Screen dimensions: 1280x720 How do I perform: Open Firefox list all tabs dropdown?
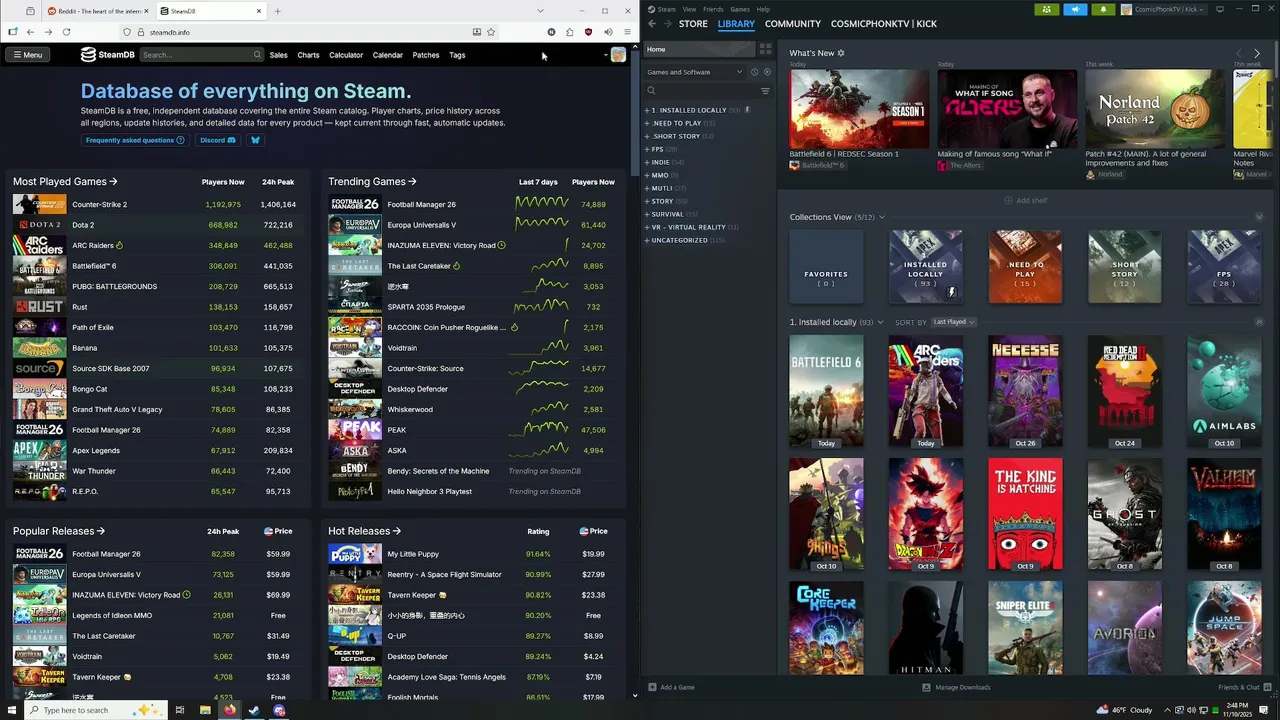point(540,11)
